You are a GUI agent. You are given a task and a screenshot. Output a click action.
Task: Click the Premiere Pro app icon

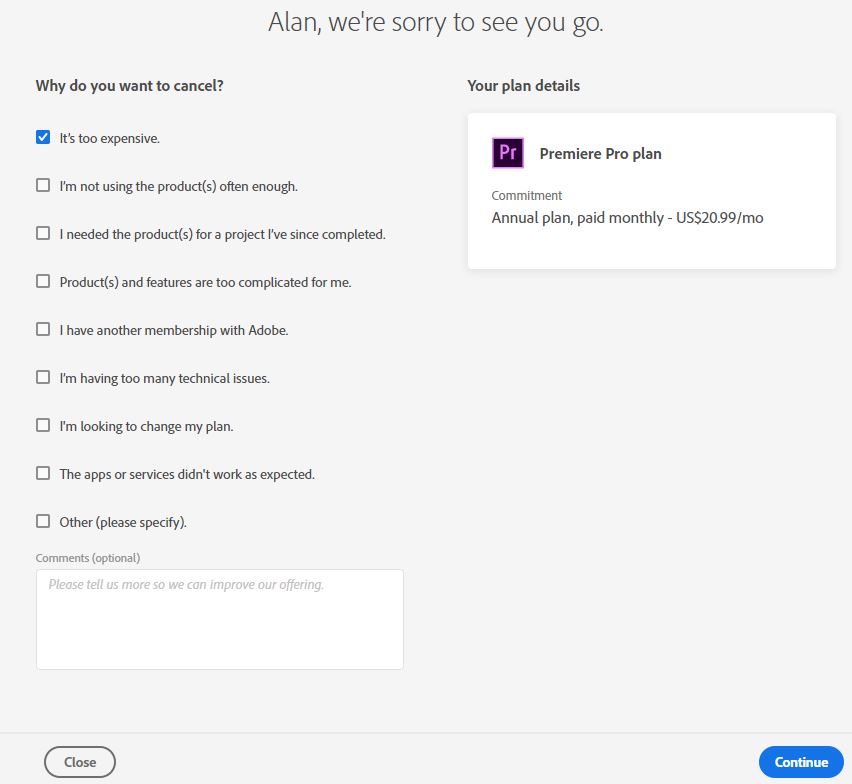(x=508, y=153)
